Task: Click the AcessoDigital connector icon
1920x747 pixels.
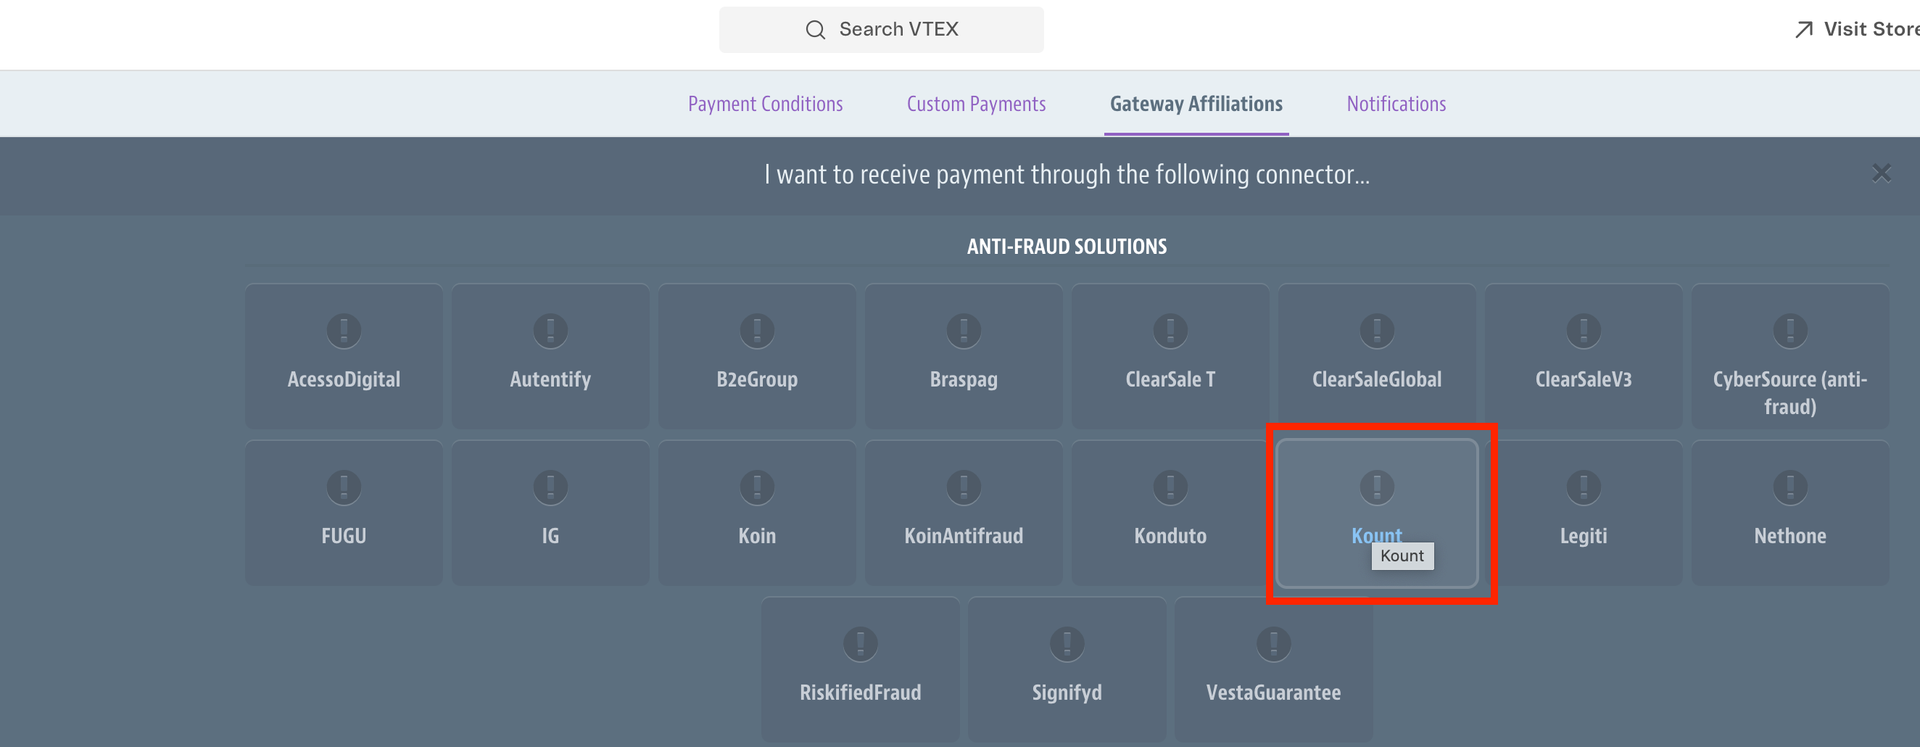Action: pos(344,330)
